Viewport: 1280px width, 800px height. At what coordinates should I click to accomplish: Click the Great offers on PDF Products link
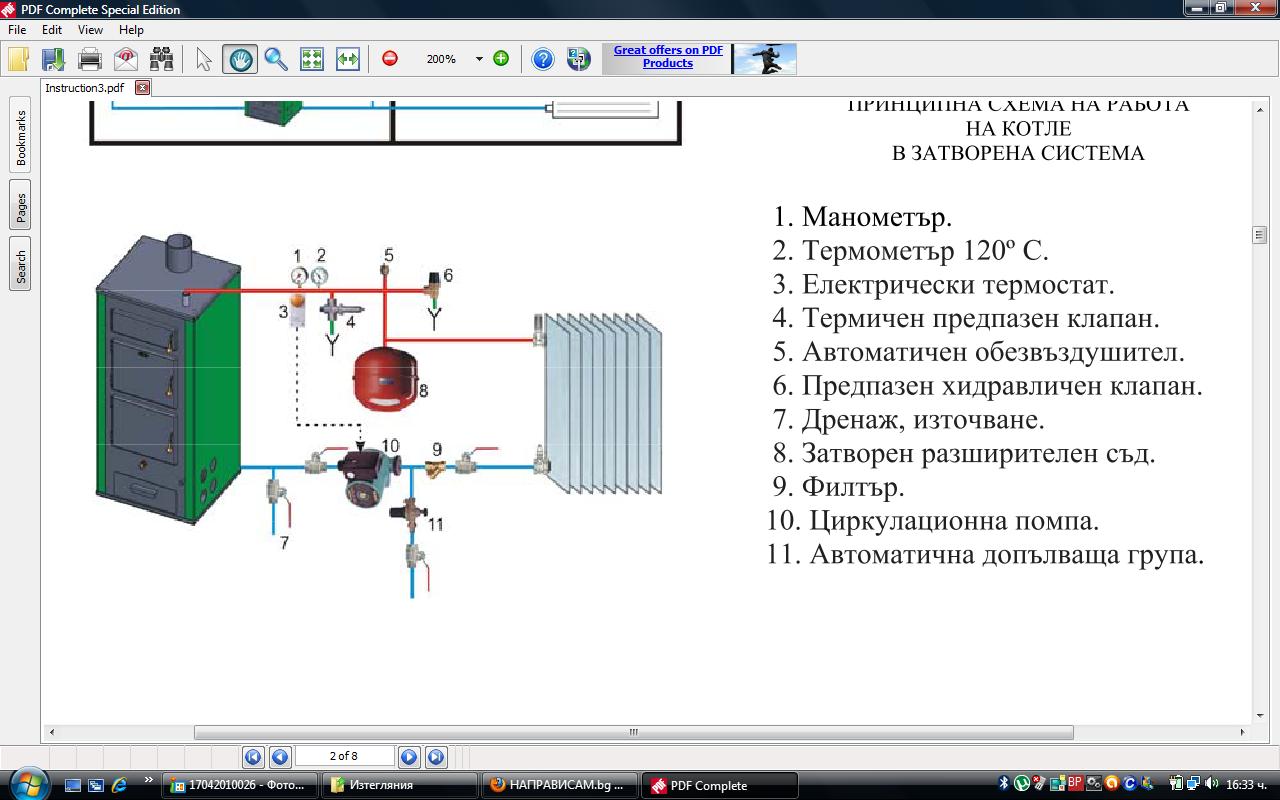(x=668, y=56)
